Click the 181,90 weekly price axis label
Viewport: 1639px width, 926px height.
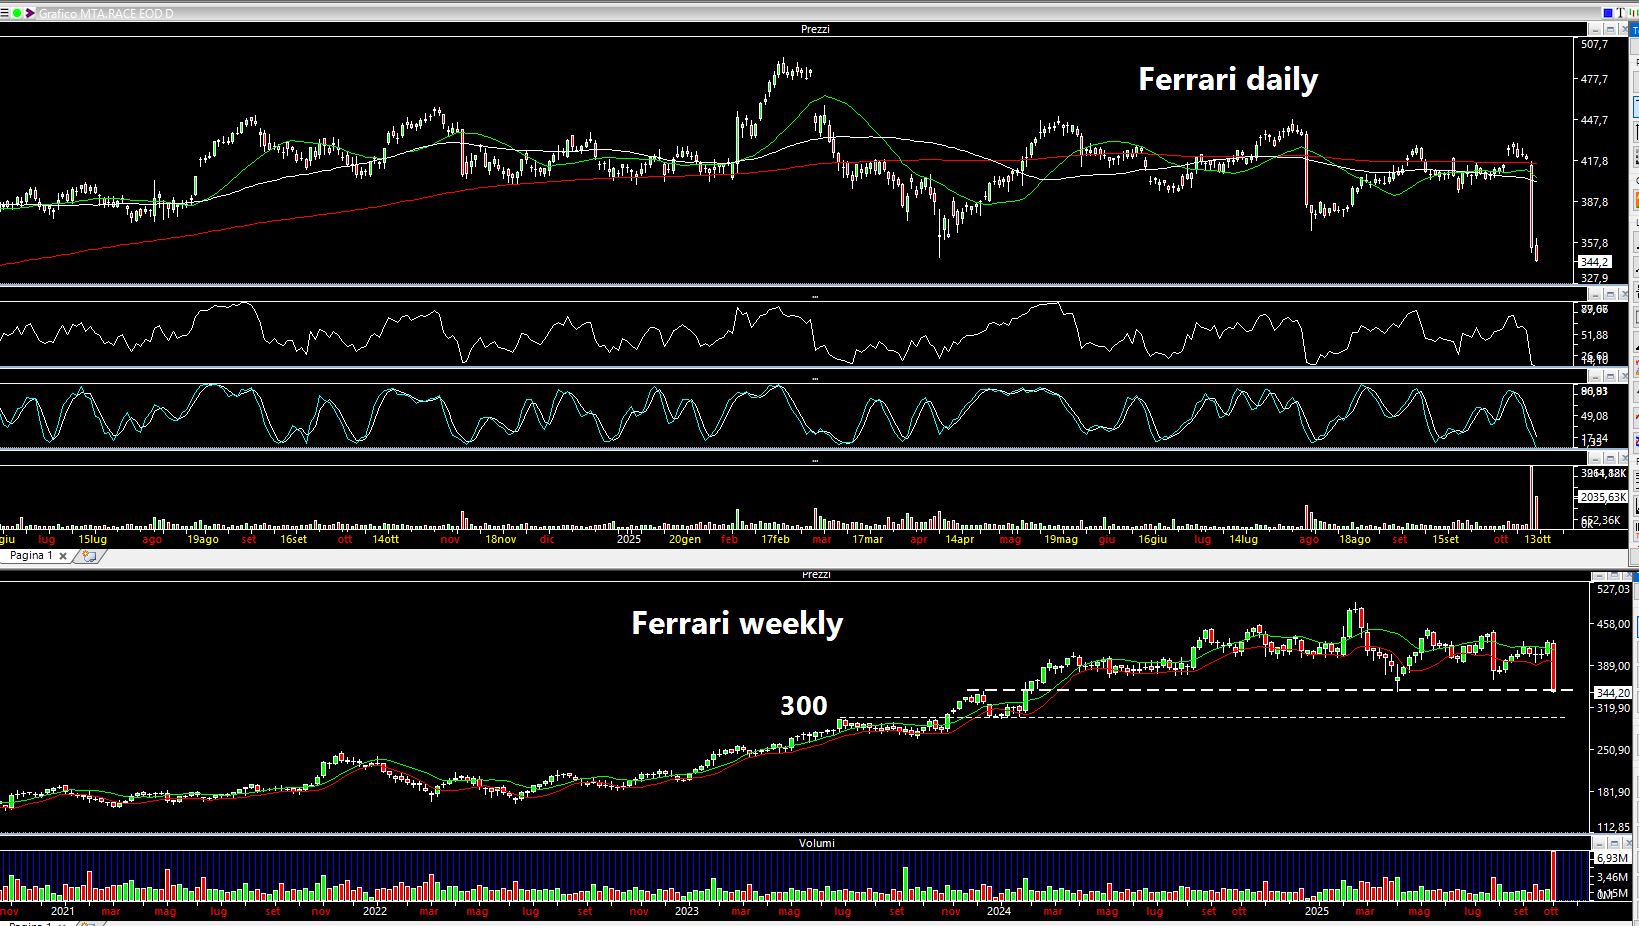(x=1613, y=793)
